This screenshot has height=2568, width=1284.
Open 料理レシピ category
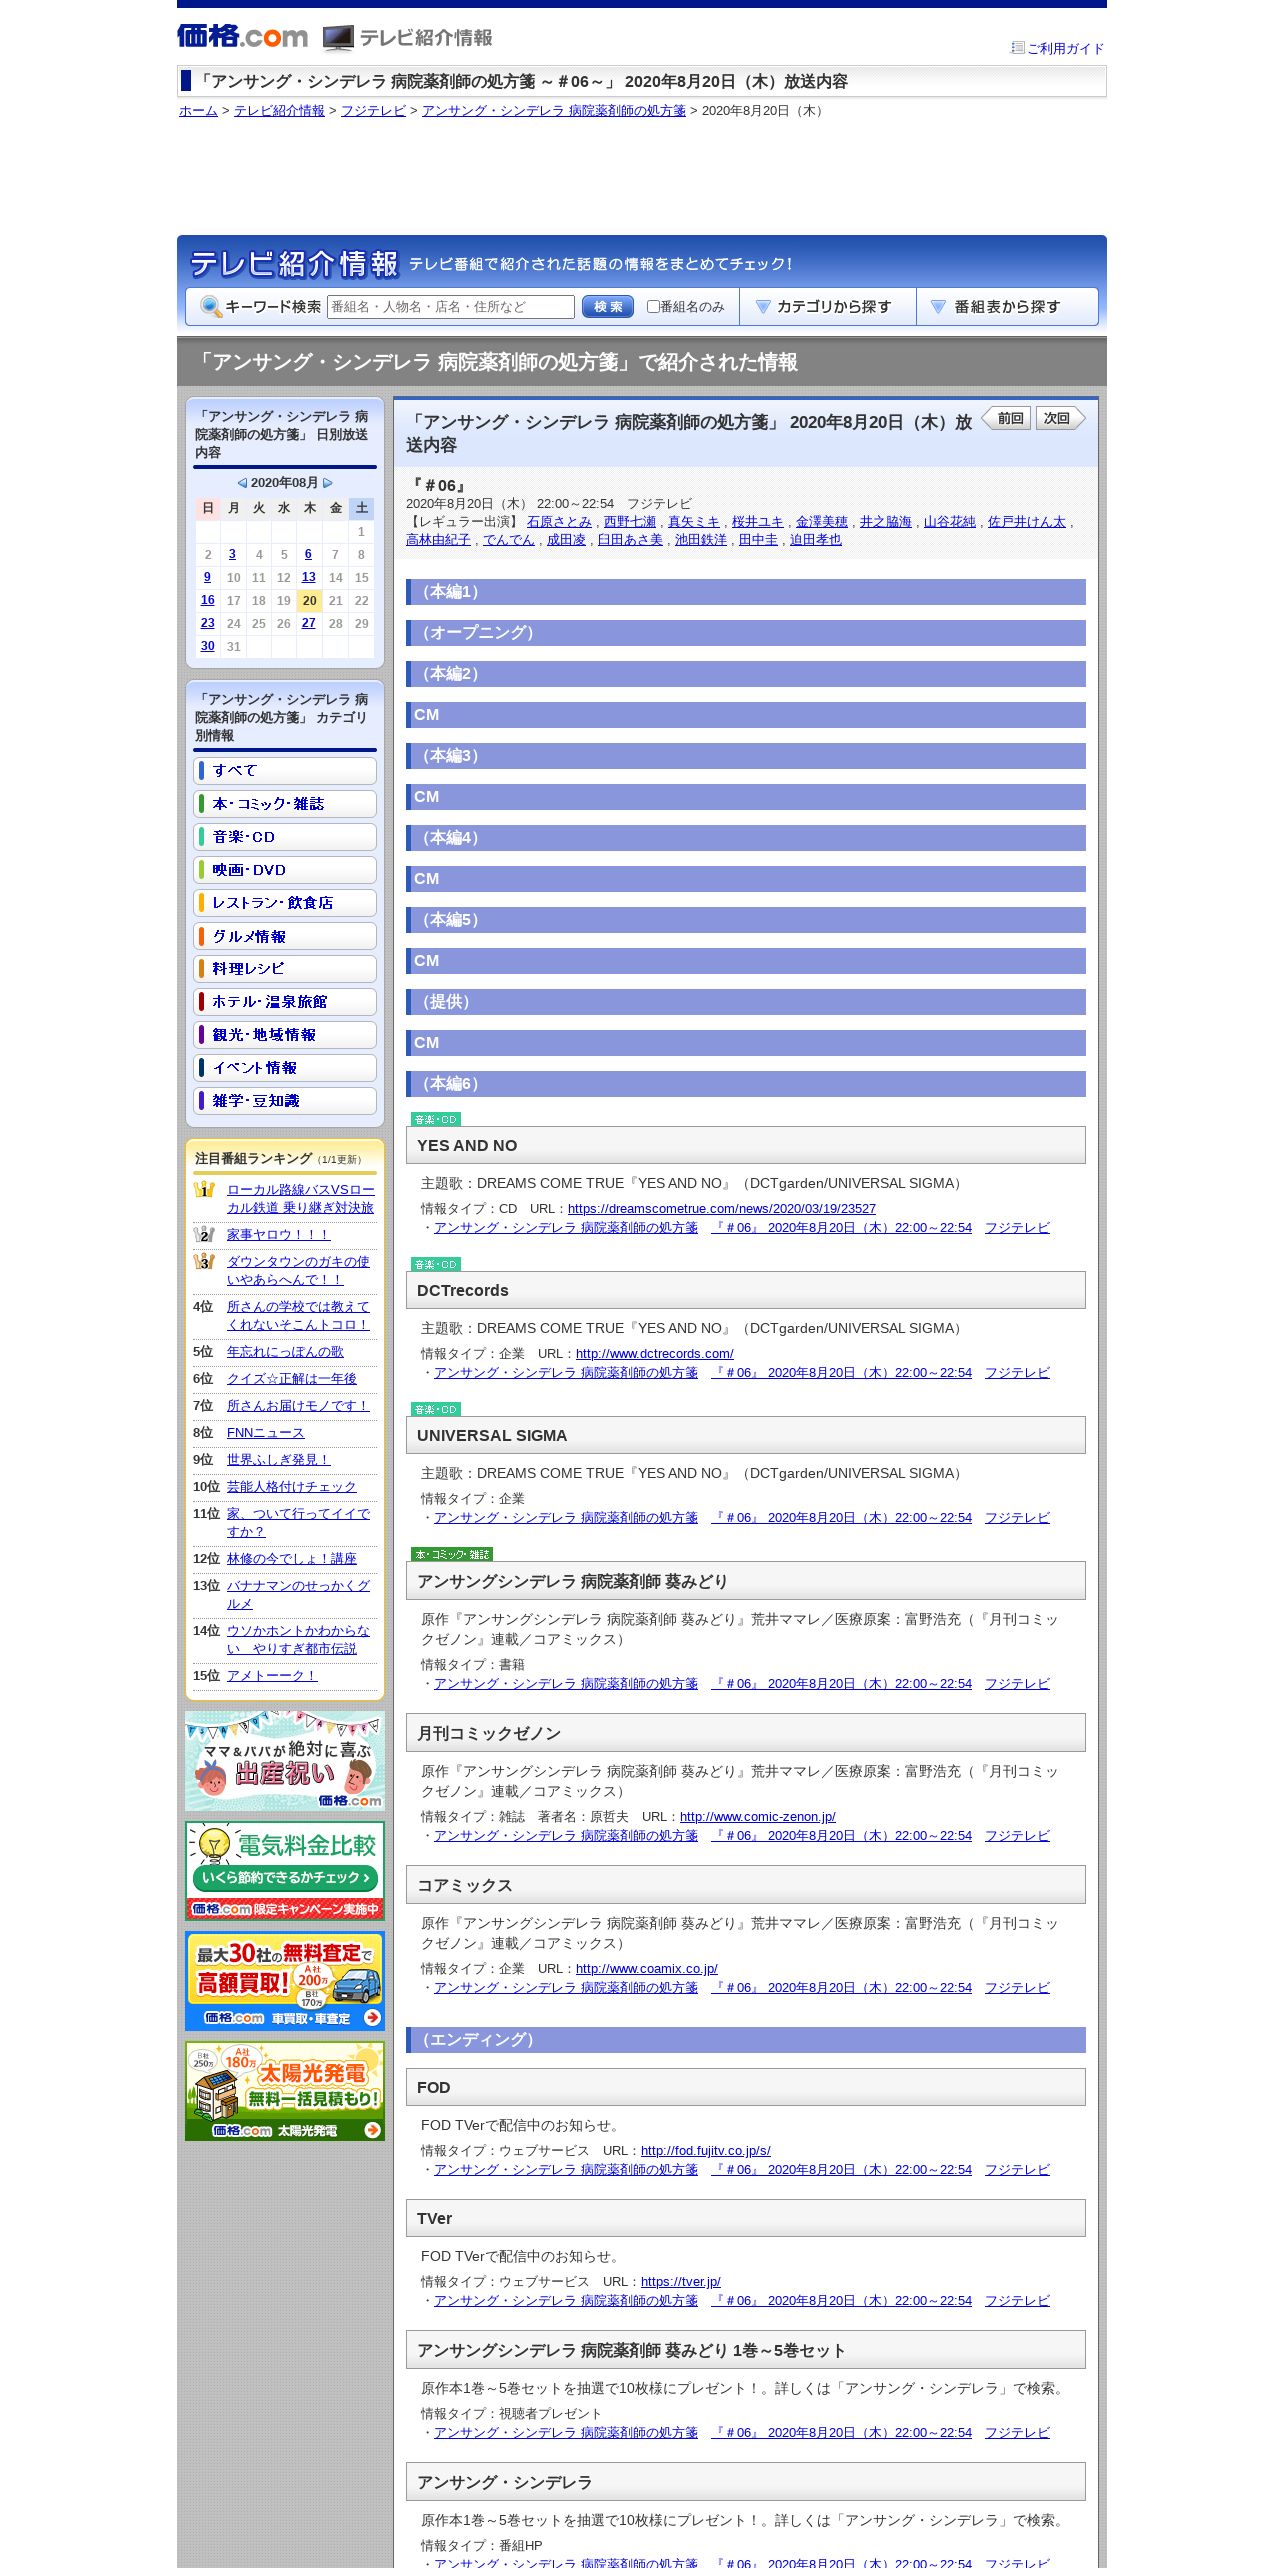(x=285, y=968)
